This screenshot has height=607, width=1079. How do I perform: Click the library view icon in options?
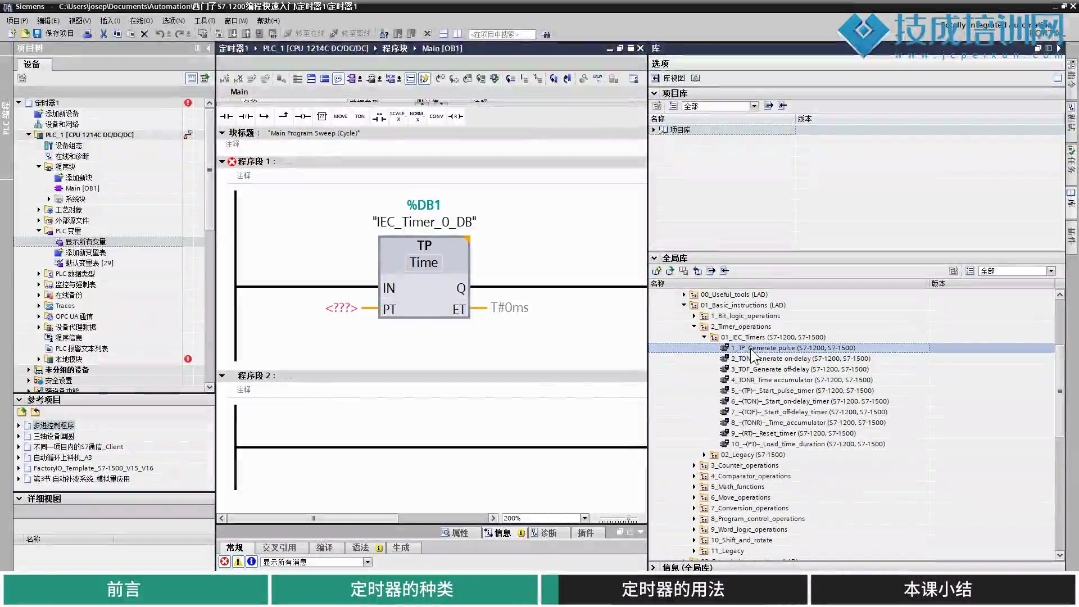click(x=656, y=78)
